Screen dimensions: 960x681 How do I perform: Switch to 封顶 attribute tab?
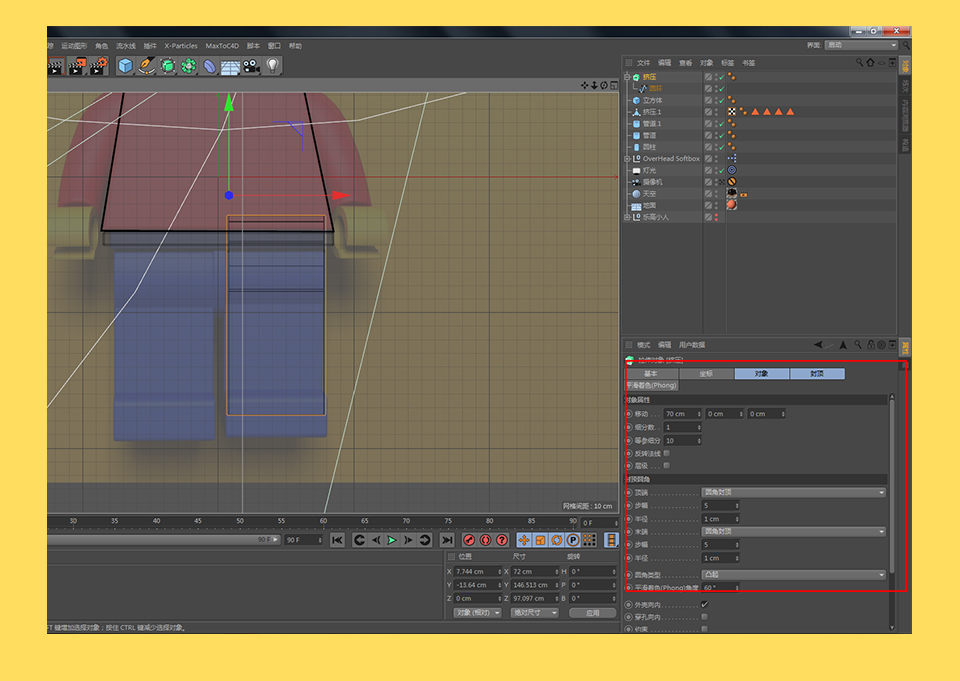pyautogui.click(x=817, y=374)
